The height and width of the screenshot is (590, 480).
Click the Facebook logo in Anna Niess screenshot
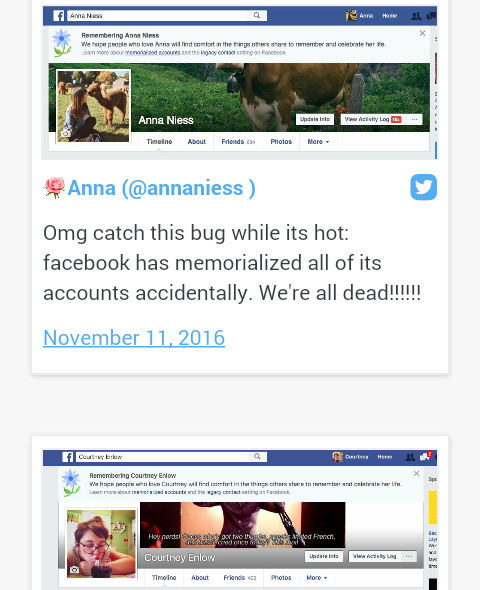point(59,16)
